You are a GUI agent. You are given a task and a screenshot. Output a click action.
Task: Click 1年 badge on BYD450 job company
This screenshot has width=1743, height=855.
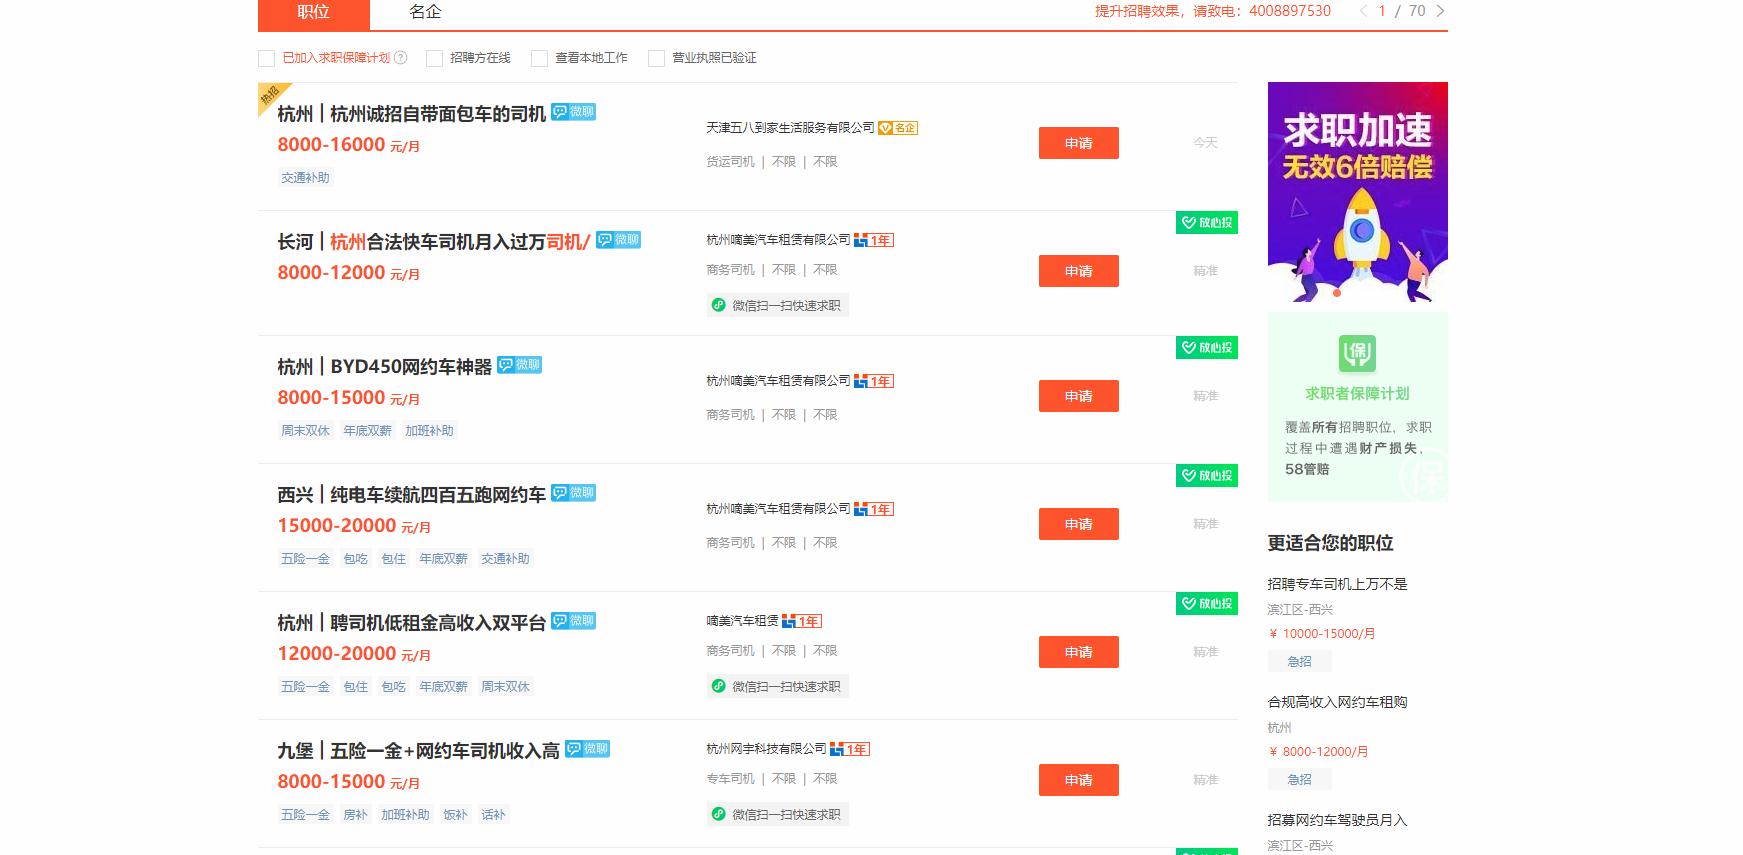tap(874, 381)
